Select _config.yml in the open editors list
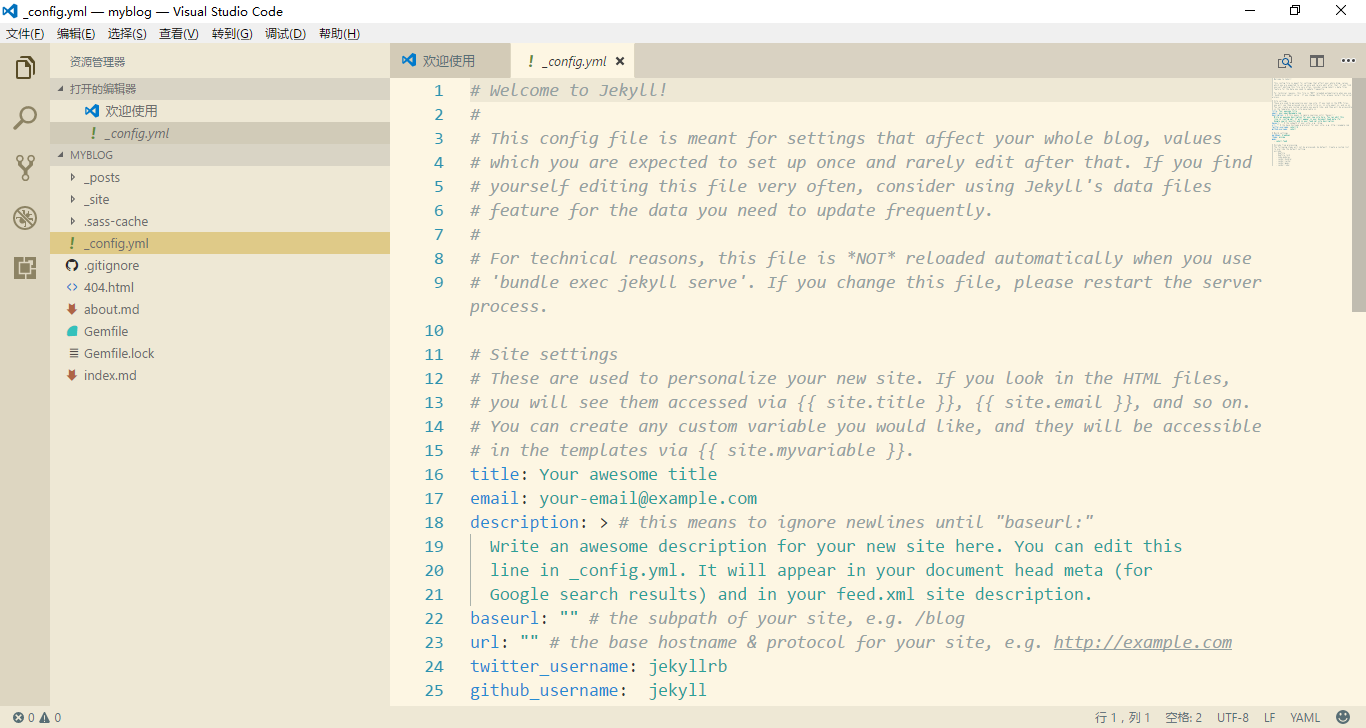Viewport: 1366px width, 728px height. (x=220, y=133)
